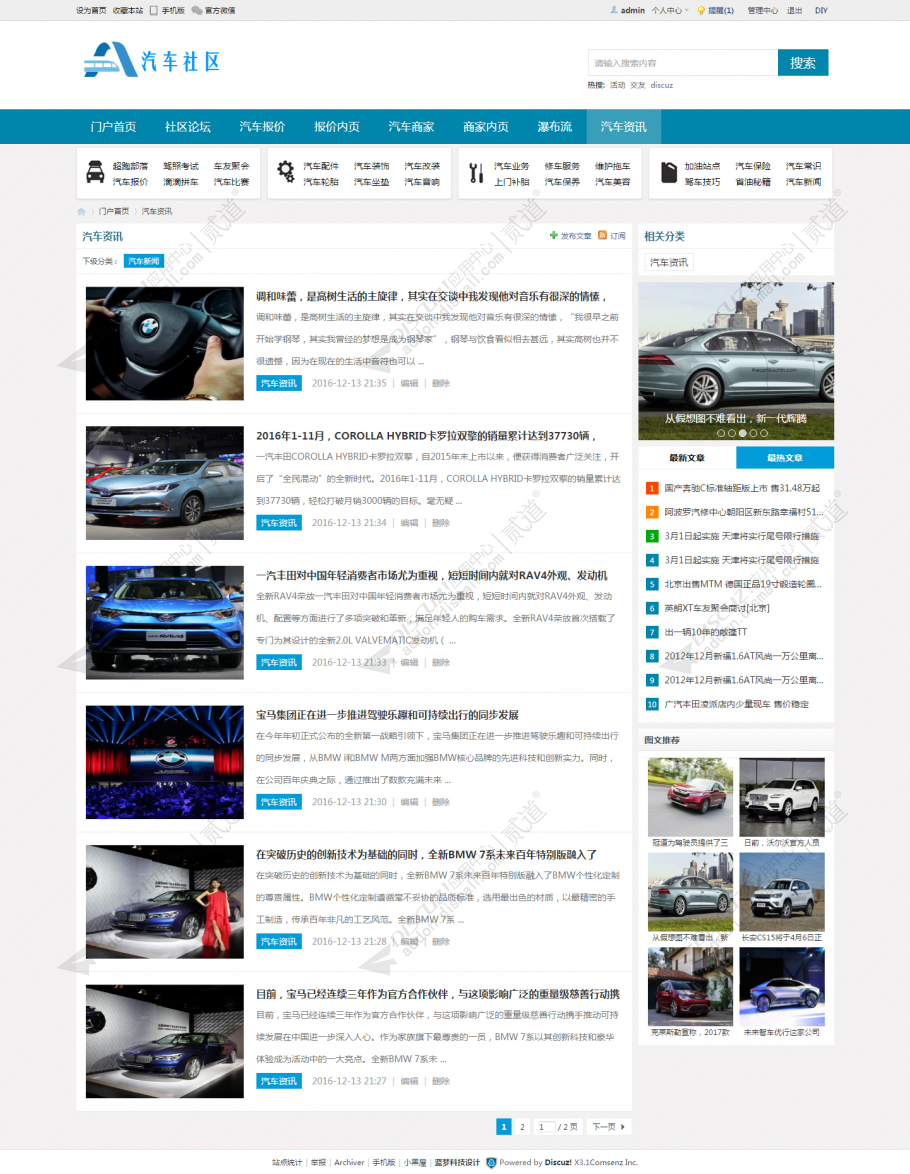Click the 门户首页 breadcrumb link
The image size is (910, 1174).
114,212
